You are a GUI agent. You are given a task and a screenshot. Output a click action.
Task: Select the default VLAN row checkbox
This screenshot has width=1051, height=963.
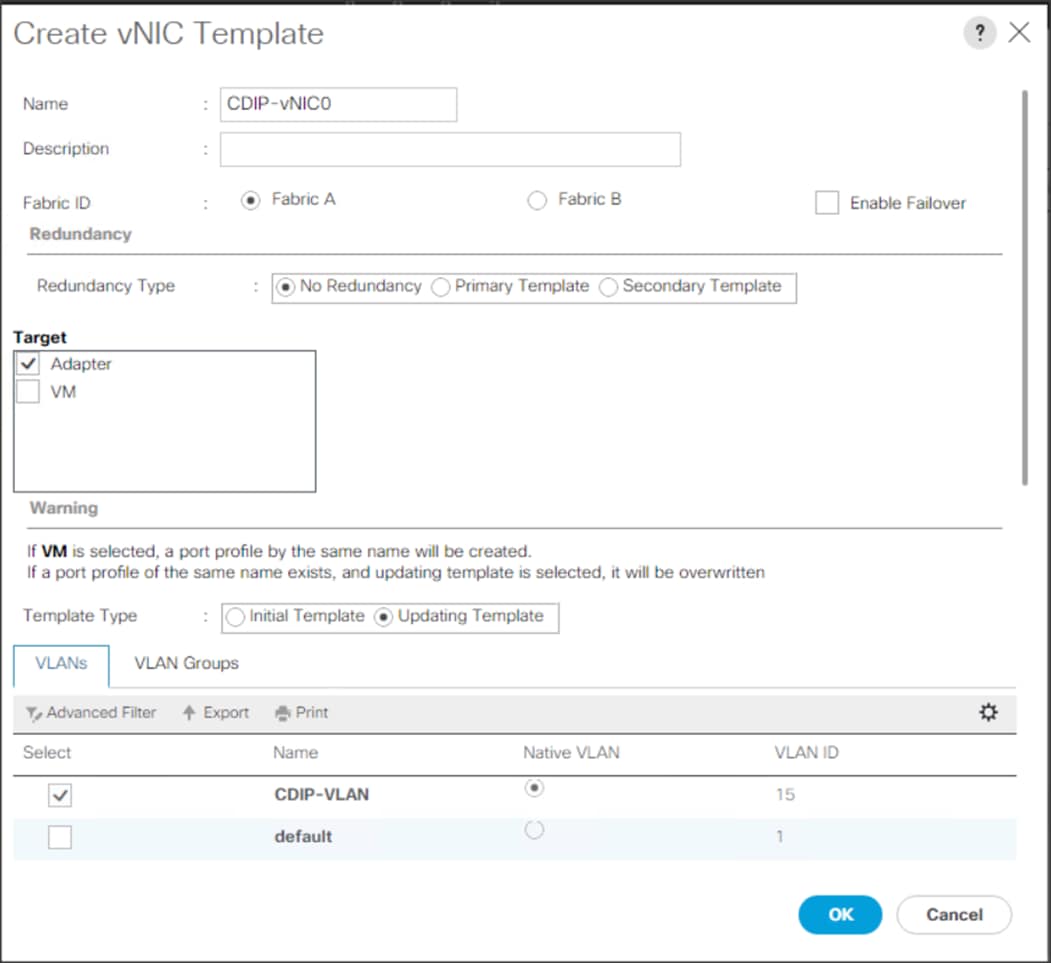click(x=59, y=837)
